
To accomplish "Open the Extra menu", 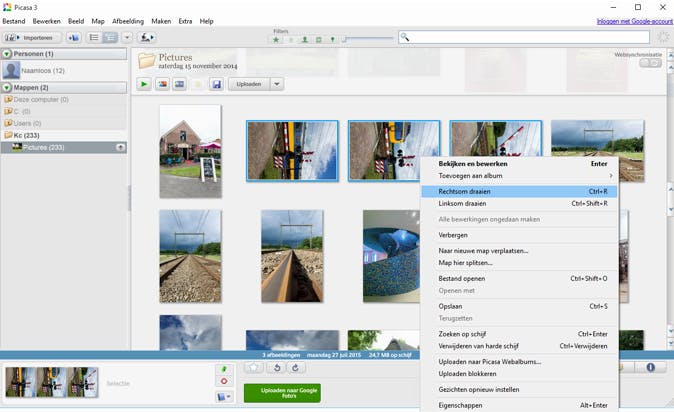I will point(185,21).
